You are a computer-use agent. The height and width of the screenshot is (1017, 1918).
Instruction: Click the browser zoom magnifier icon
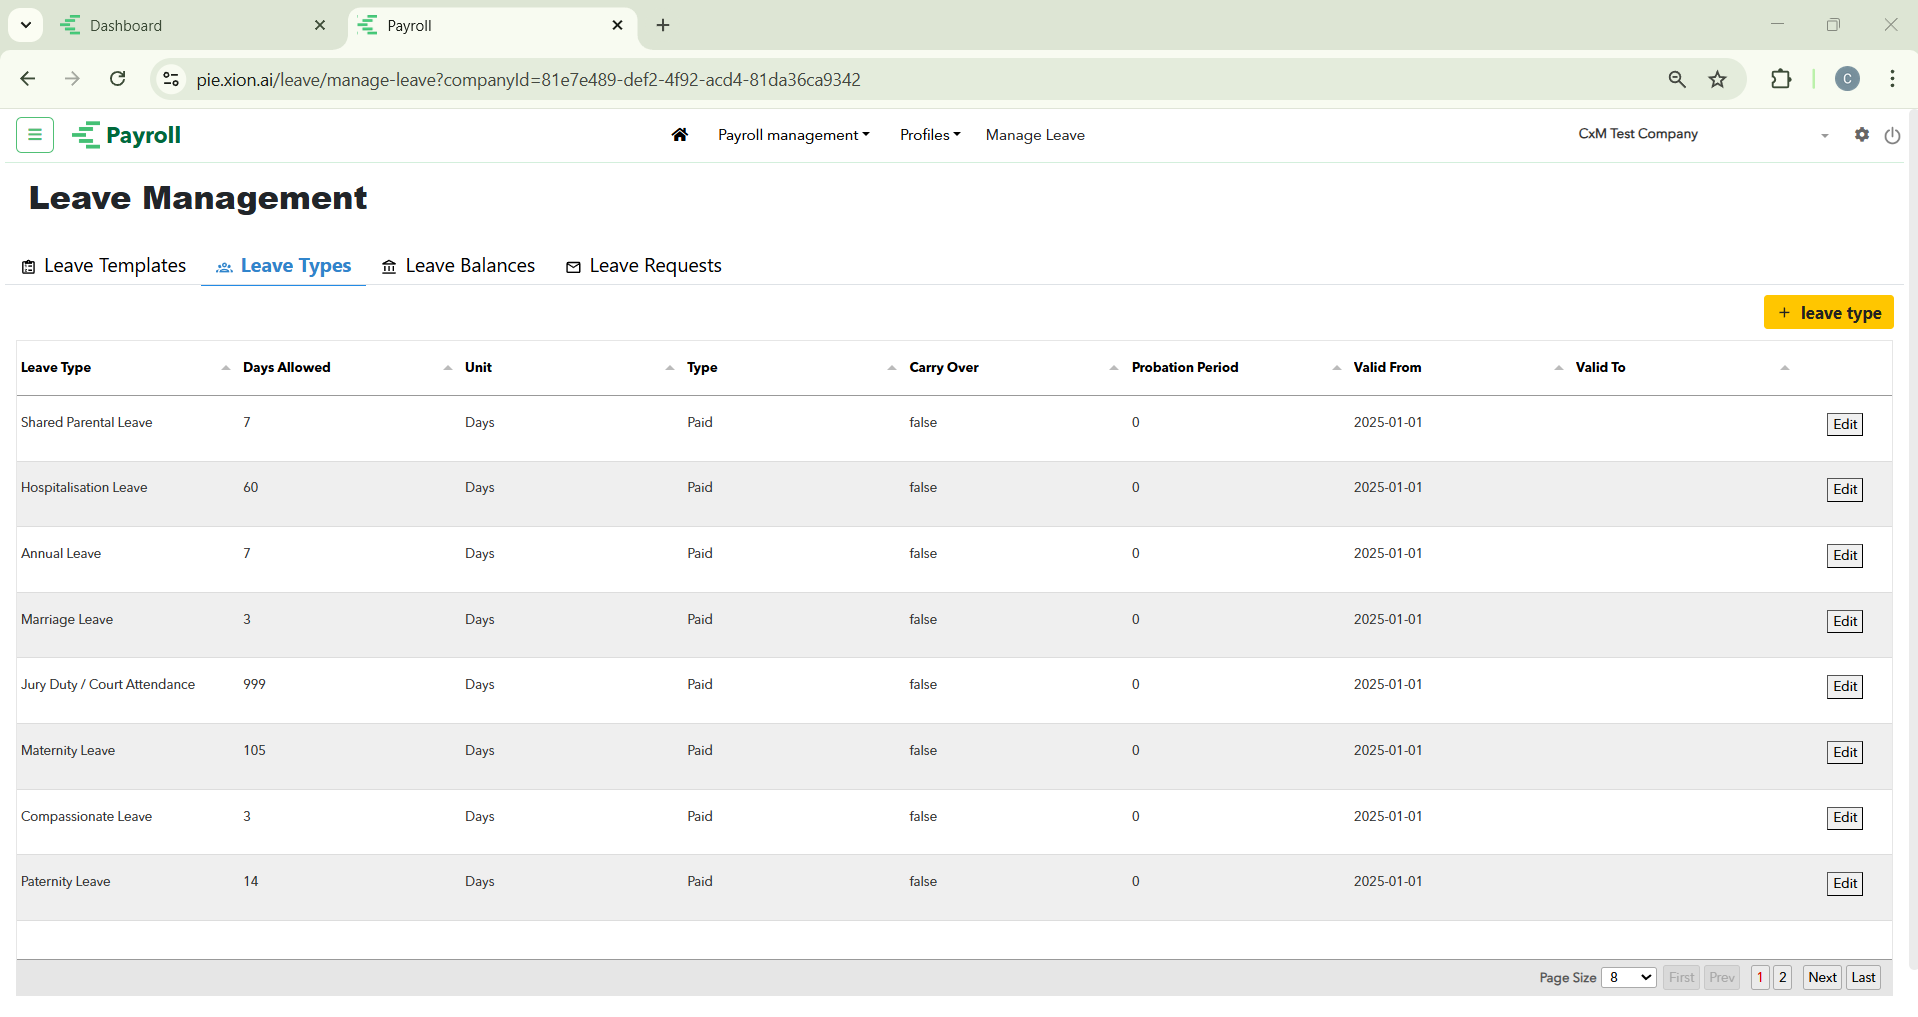pyautogui.click(x=1677, y=80)
